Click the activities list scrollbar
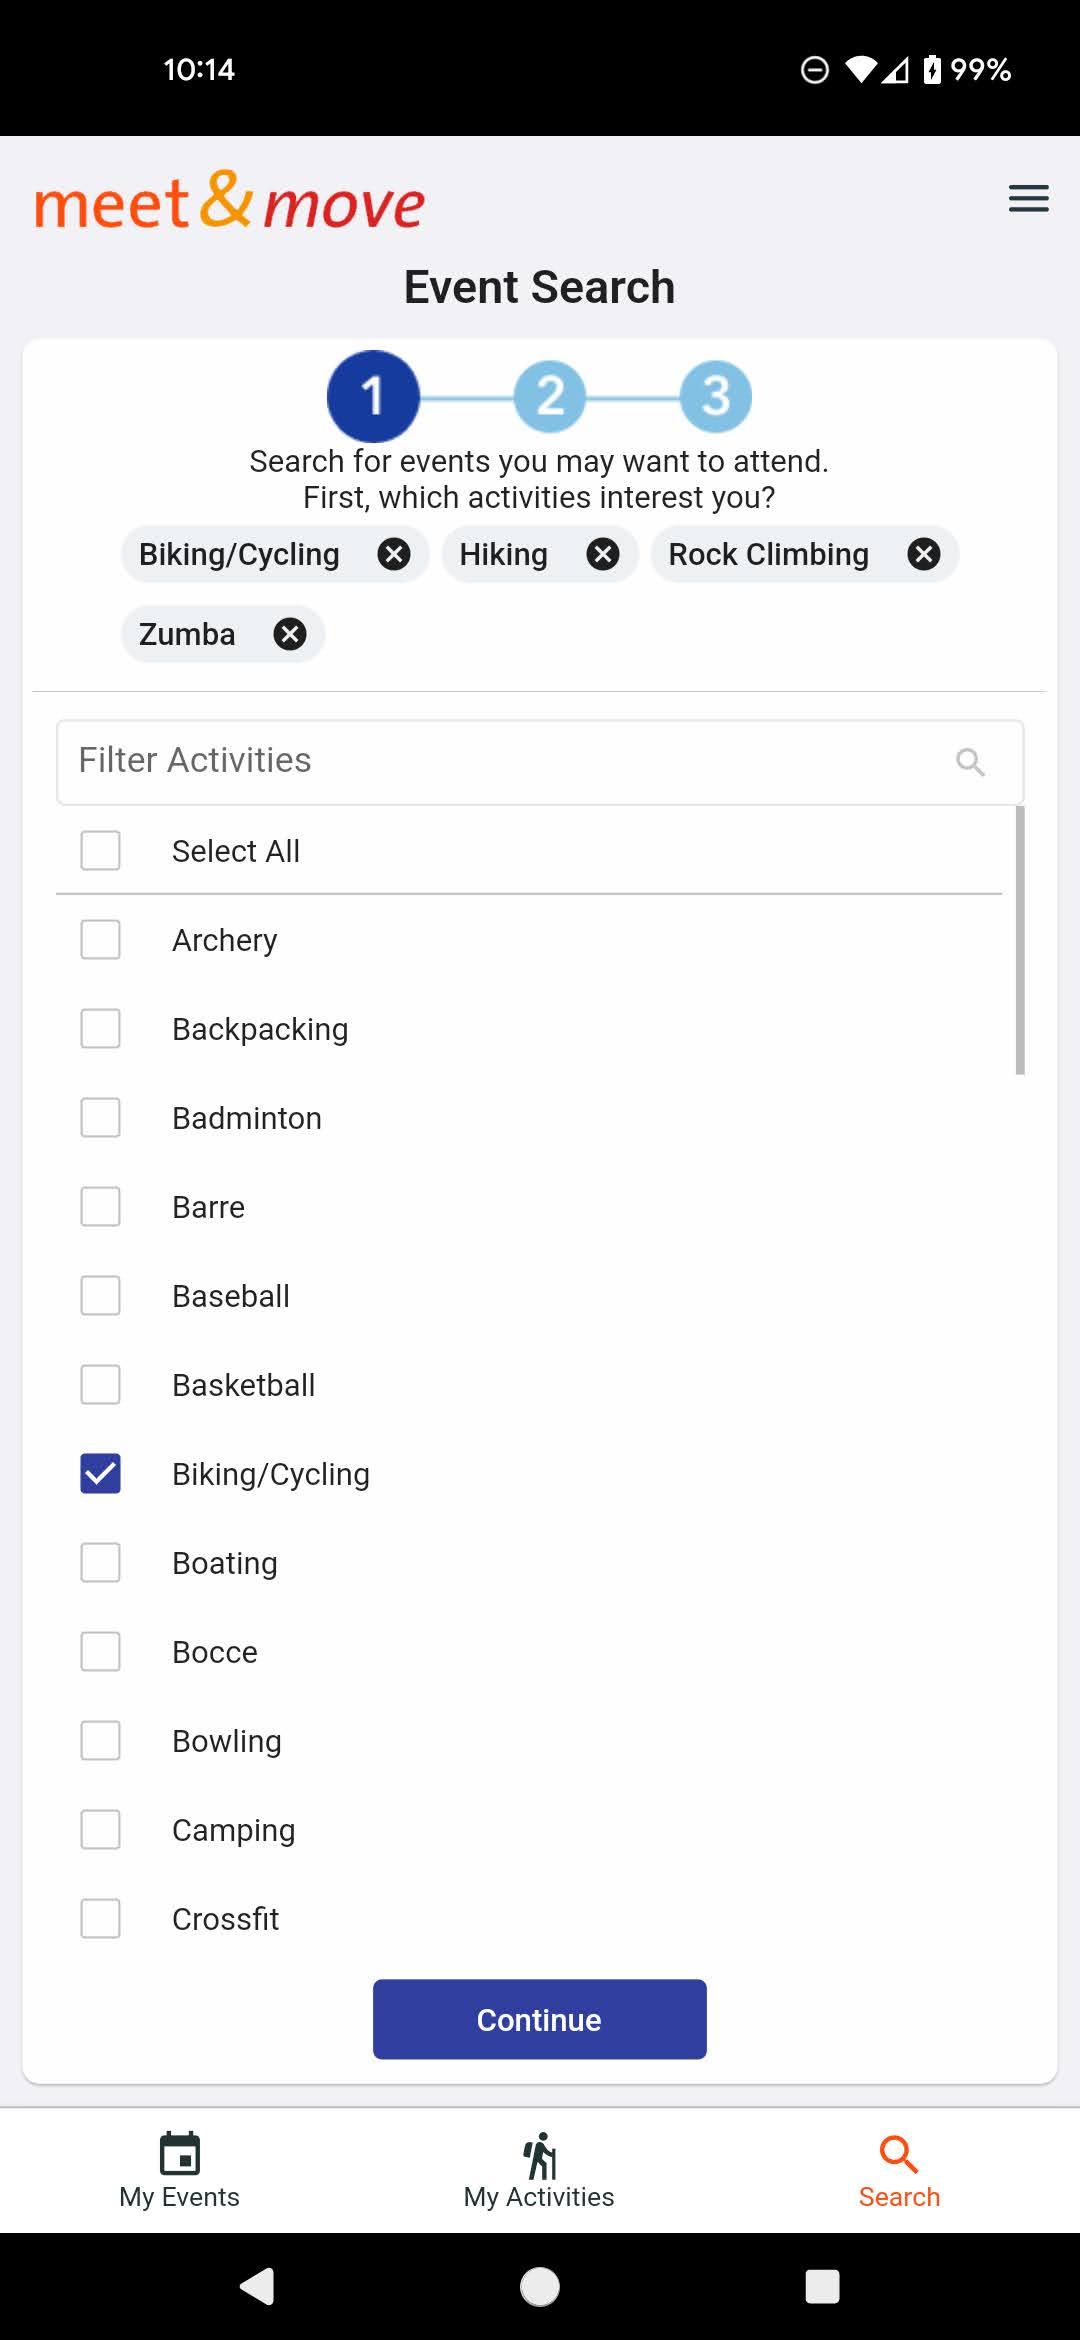 [x=1020, y=940]
